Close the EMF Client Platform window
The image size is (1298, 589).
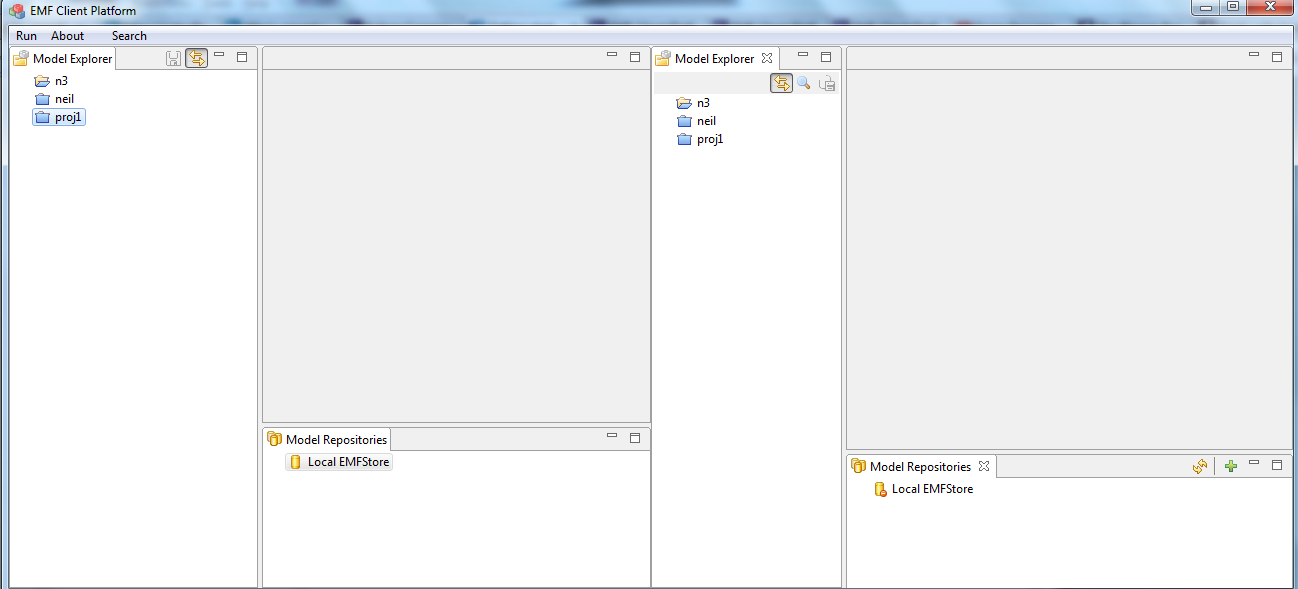[x=1268, y=7]
